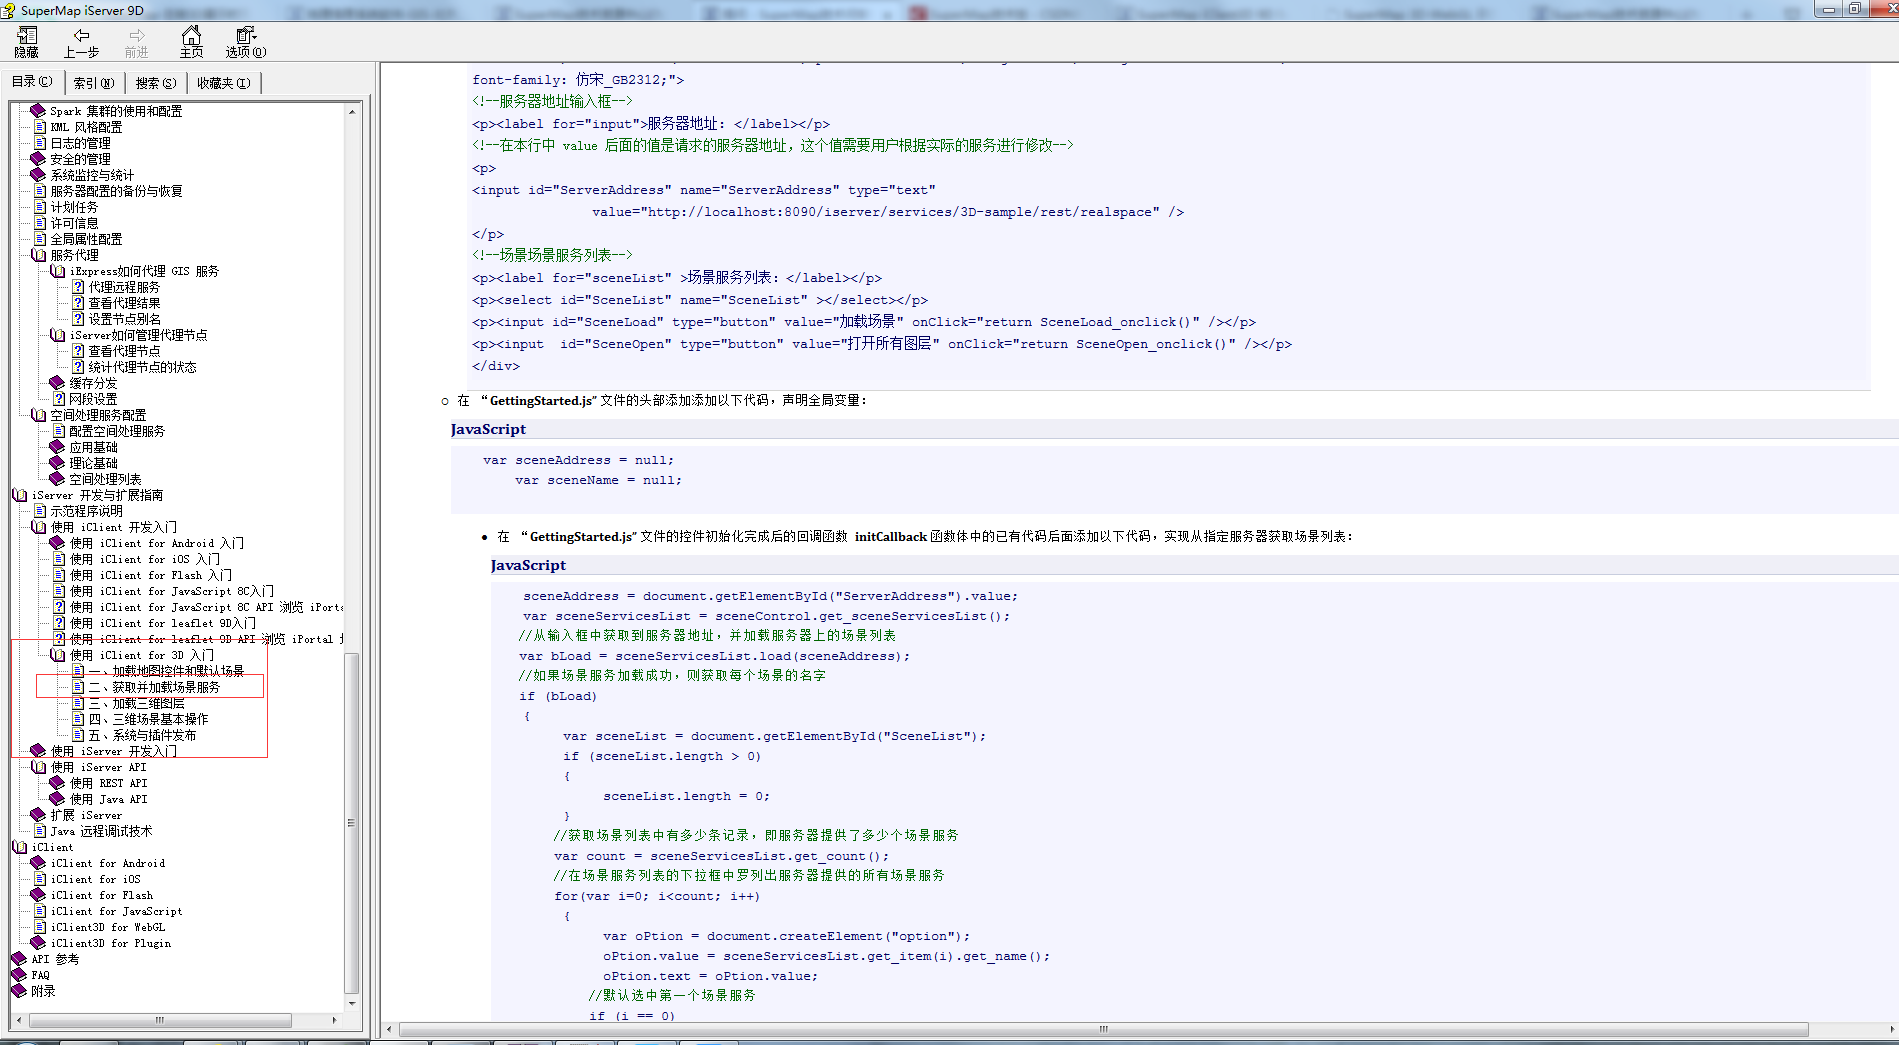1899x1045 pixels.
Task: Click the open-book icon beside iServer 开发与扩展指南
Action: 19,495
